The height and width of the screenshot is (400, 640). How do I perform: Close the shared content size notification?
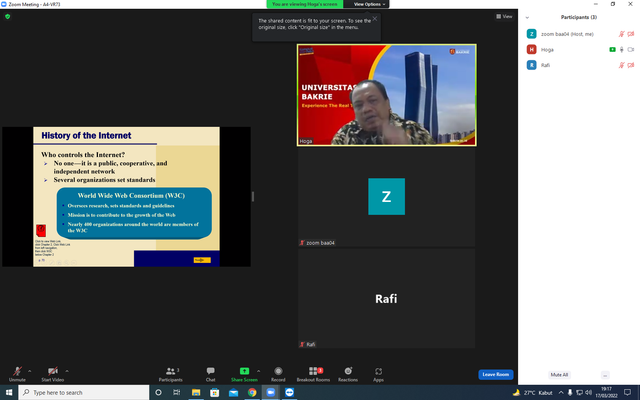click(x=375, y=18)
